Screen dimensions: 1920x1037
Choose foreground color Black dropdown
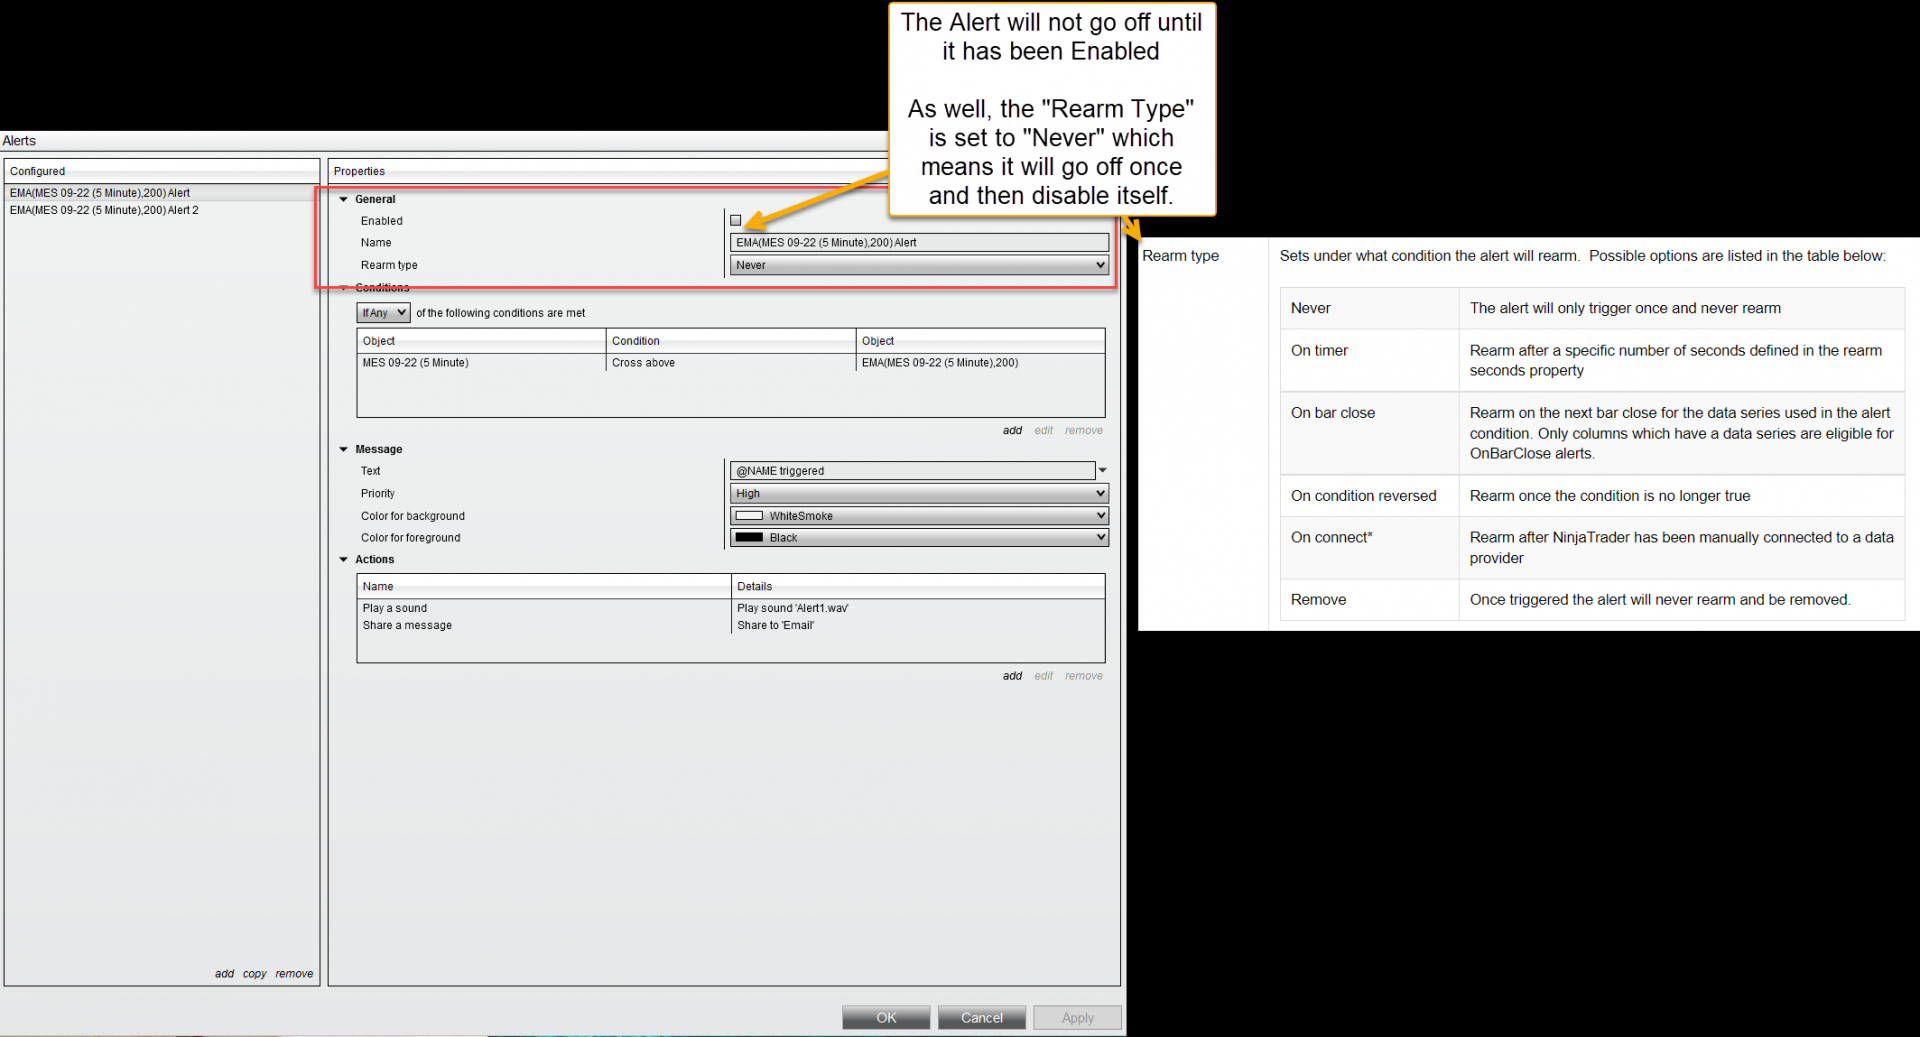pyautogui.click(x=919, y=538)
